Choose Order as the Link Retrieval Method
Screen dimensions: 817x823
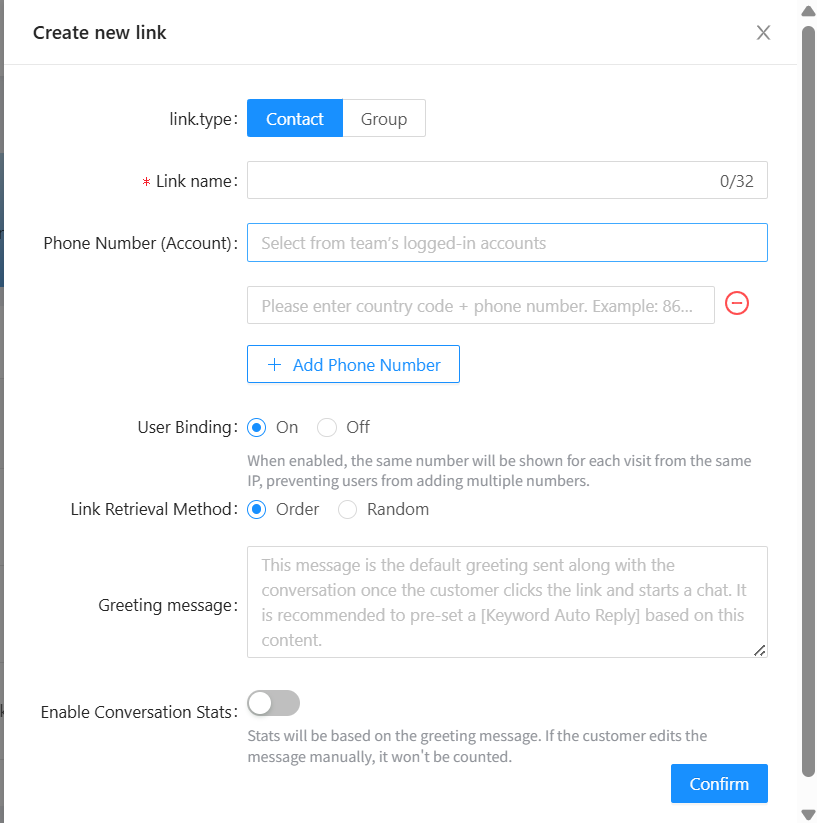pyautogui.click(x=258, y=509)
